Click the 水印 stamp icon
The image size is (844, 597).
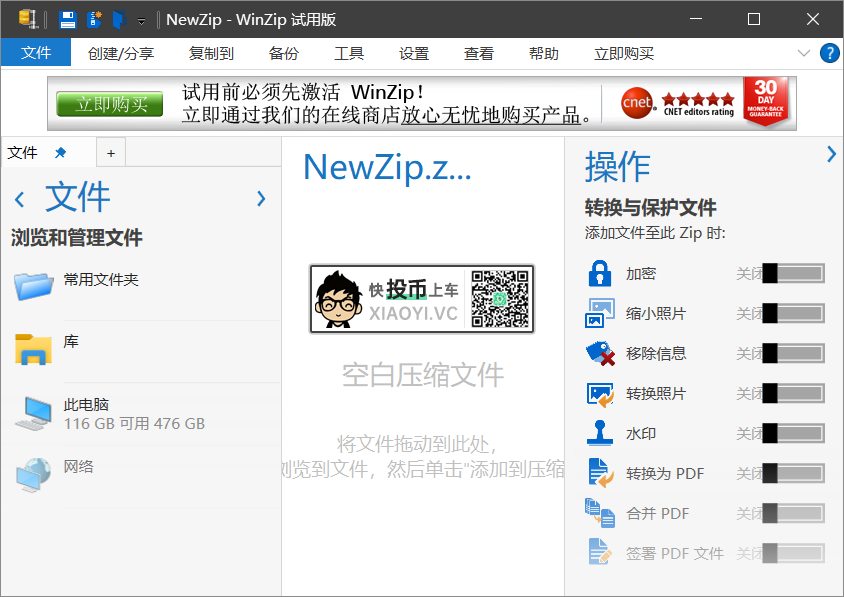[600, 433]
